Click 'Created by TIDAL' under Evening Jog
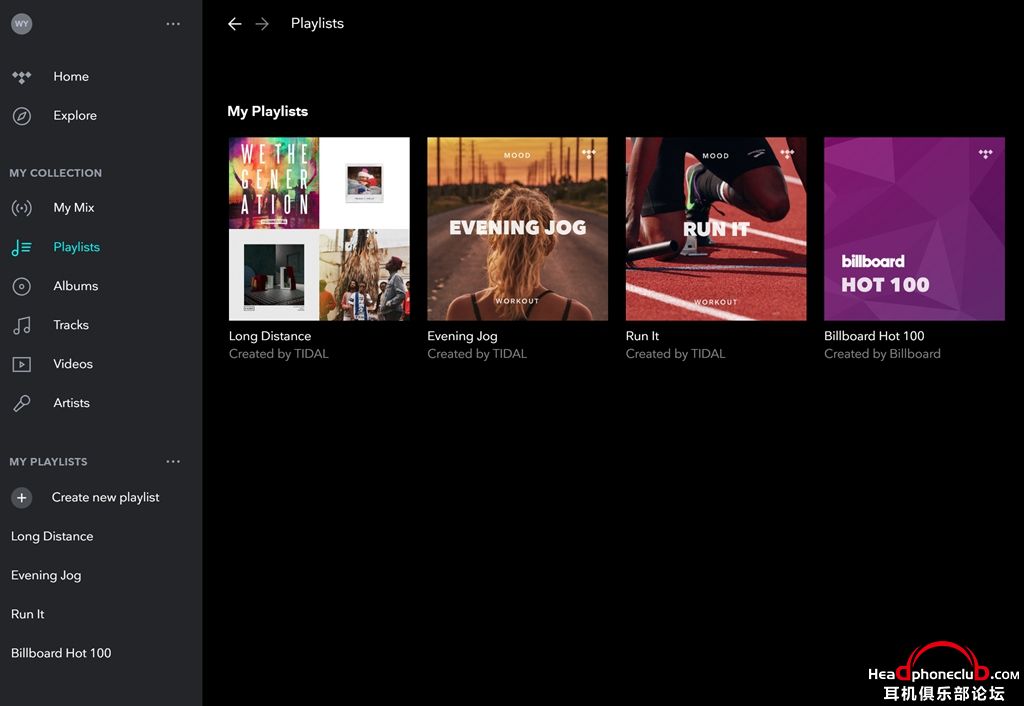 [477, 354]
